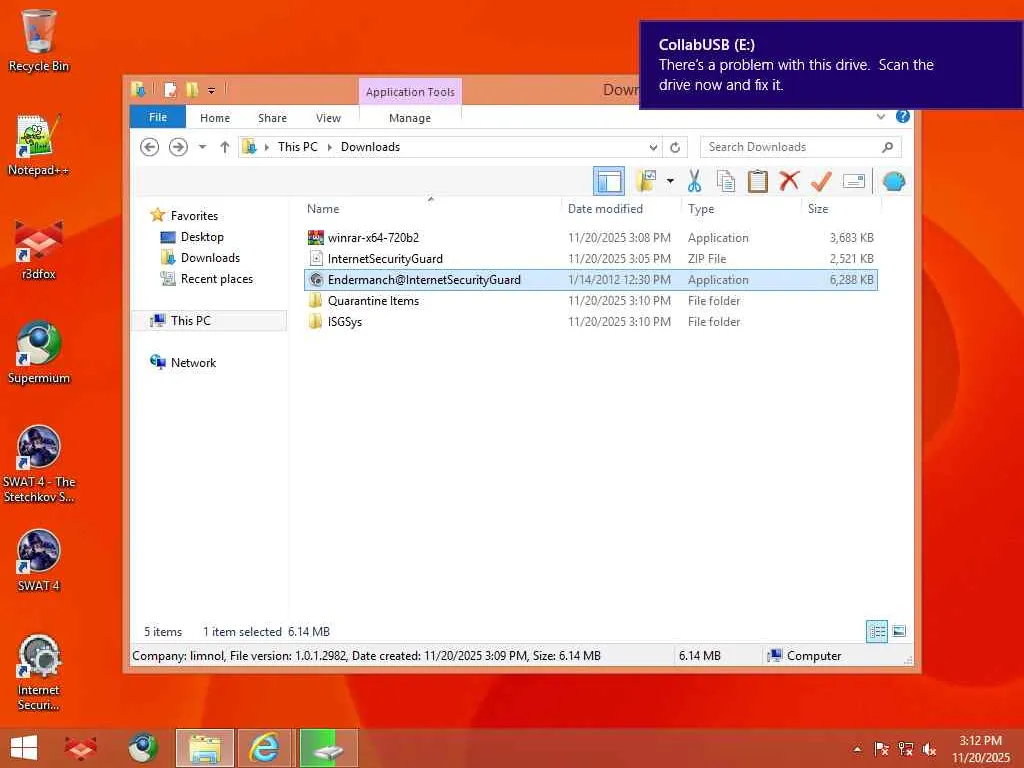The height and width of the screenshot is (768, 1024).
Task: Select Endermanch@InternetSecurityGuard application
Action: 590,280
